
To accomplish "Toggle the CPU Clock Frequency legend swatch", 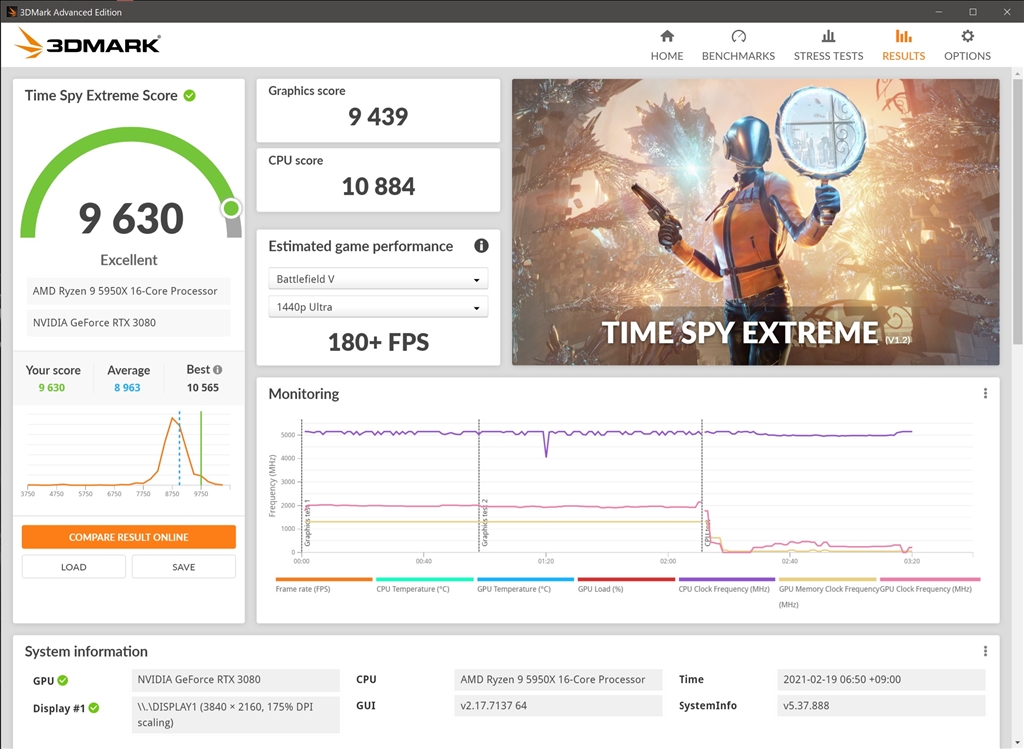I will coord(727,579).
